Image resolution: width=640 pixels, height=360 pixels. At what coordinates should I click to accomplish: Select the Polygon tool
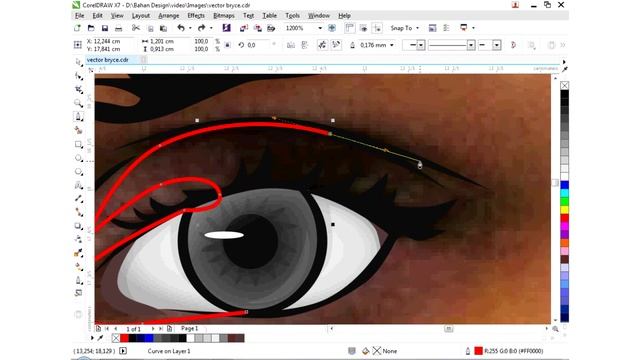(78, 171)
